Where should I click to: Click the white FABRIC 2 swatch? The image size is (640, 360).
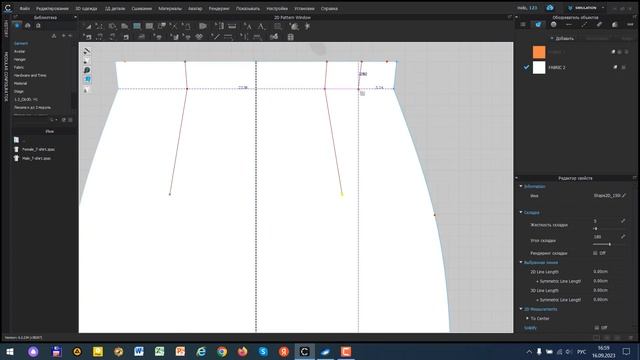(x=539, y=67)
